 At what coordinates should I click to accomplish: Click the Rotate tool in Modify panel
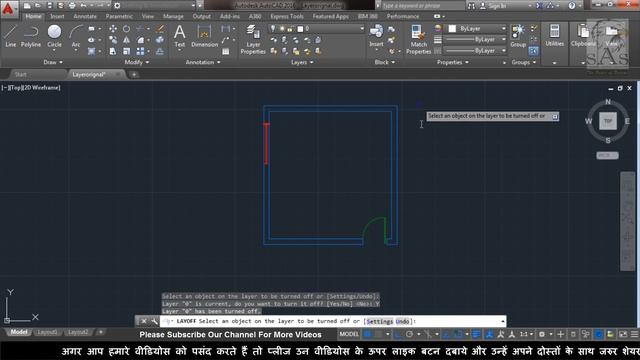(127, 29)
